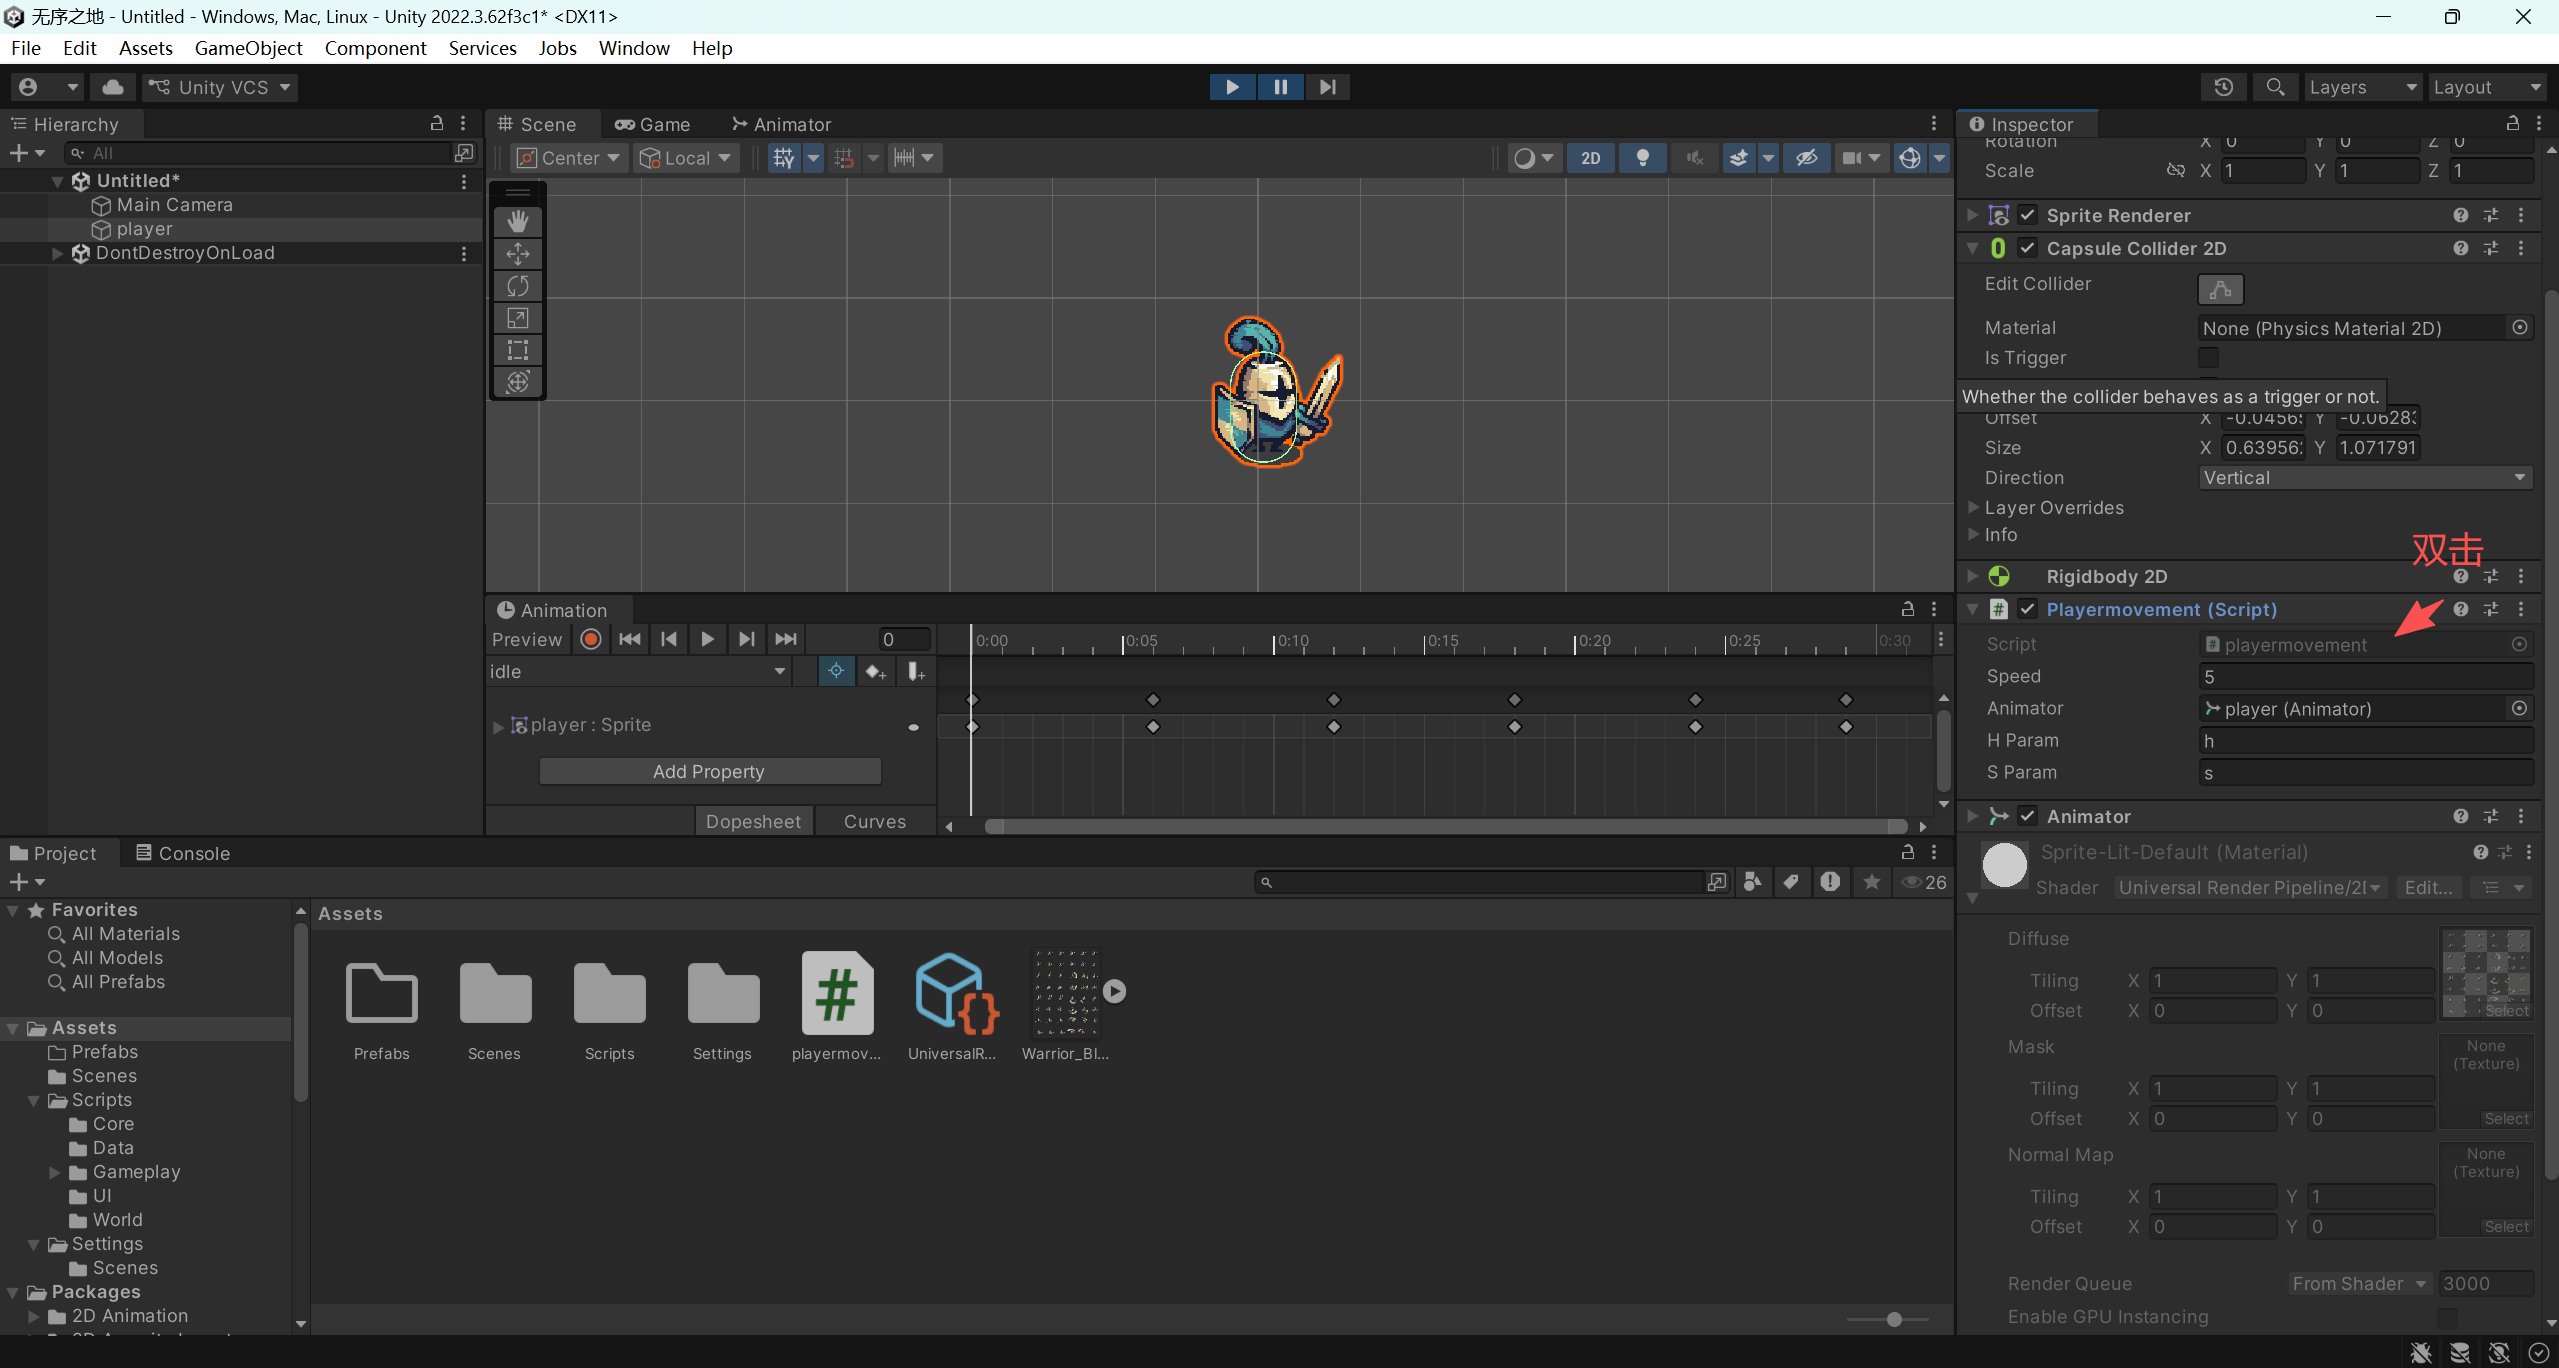Switch to the Animator tab
The height and width of the screenshot is (1368, 2559).
782,125
